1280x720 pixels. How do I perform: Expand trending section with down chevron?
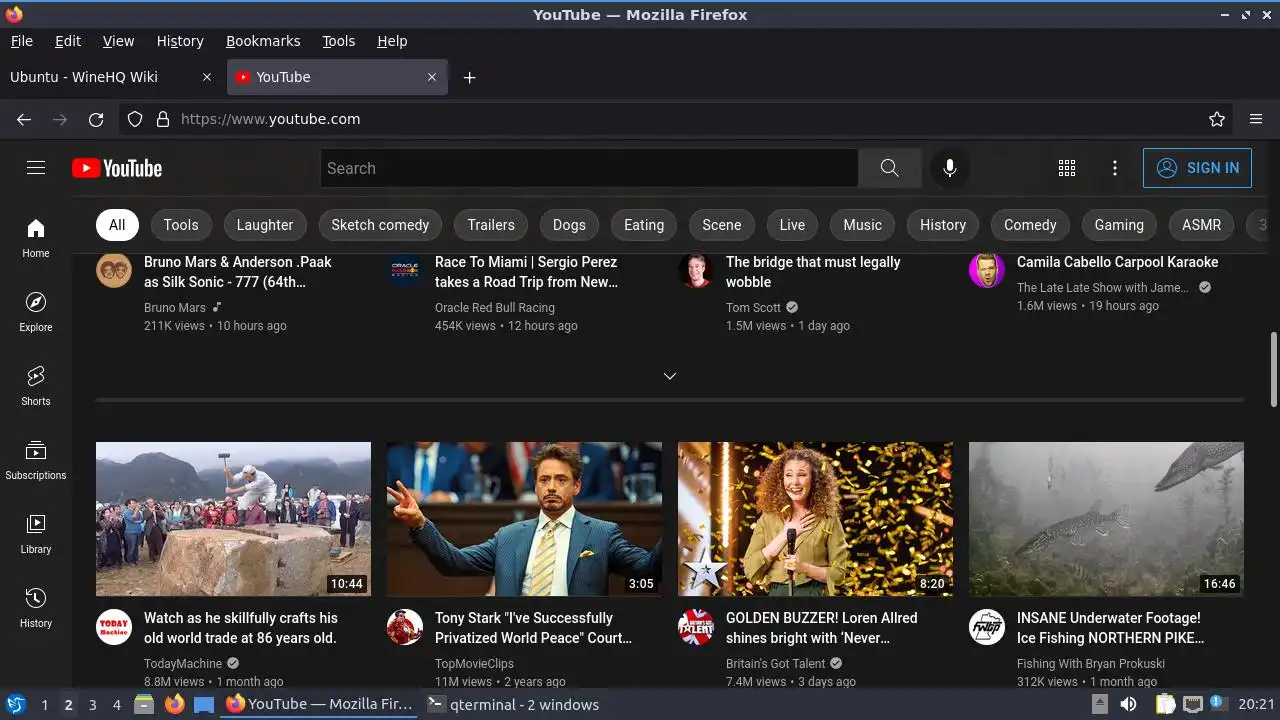click(670, 376)
